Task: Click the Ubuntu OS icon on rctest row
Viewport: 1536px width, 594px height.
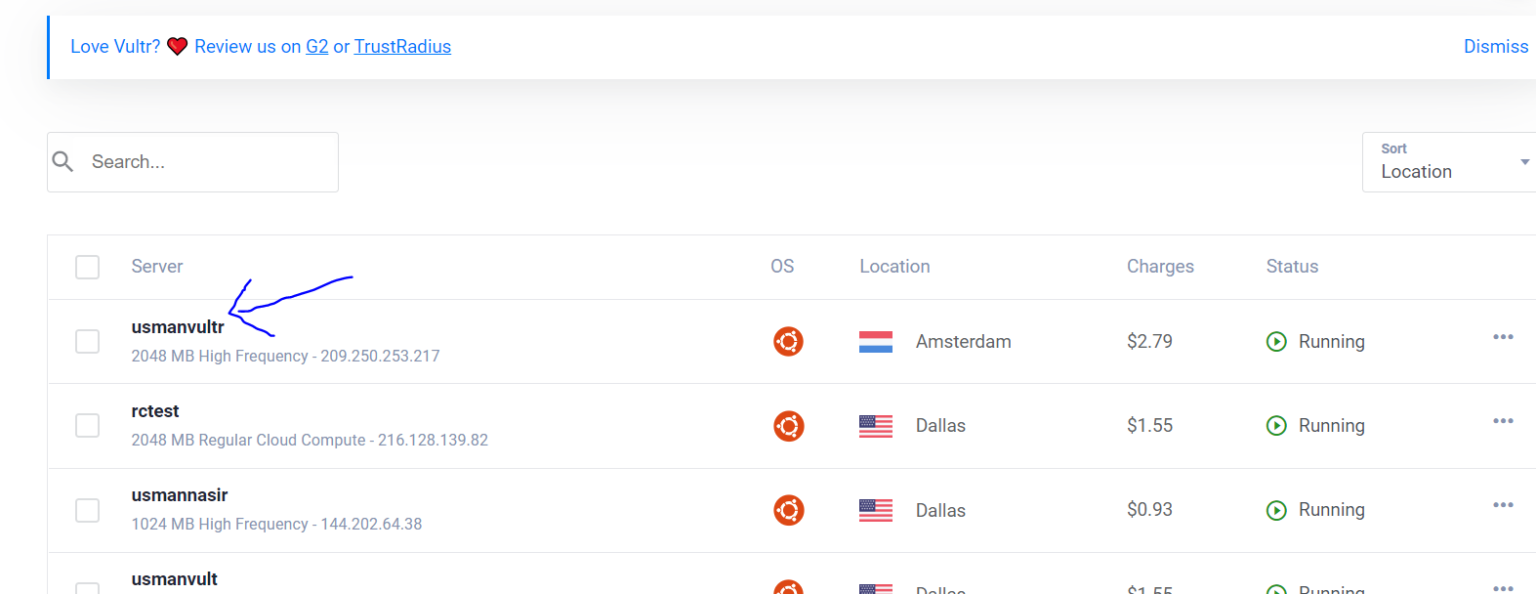Action: [788, 425]
